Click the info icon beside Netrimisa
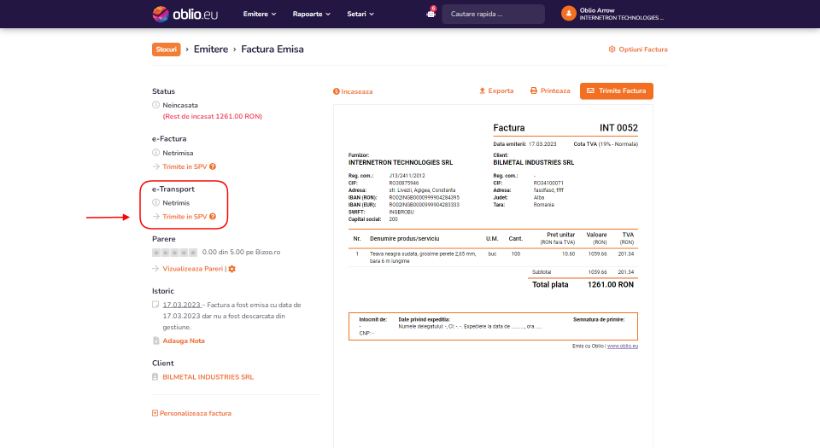Image resolution: width=820 pixels, height=448 pixels. coord(156,153)
